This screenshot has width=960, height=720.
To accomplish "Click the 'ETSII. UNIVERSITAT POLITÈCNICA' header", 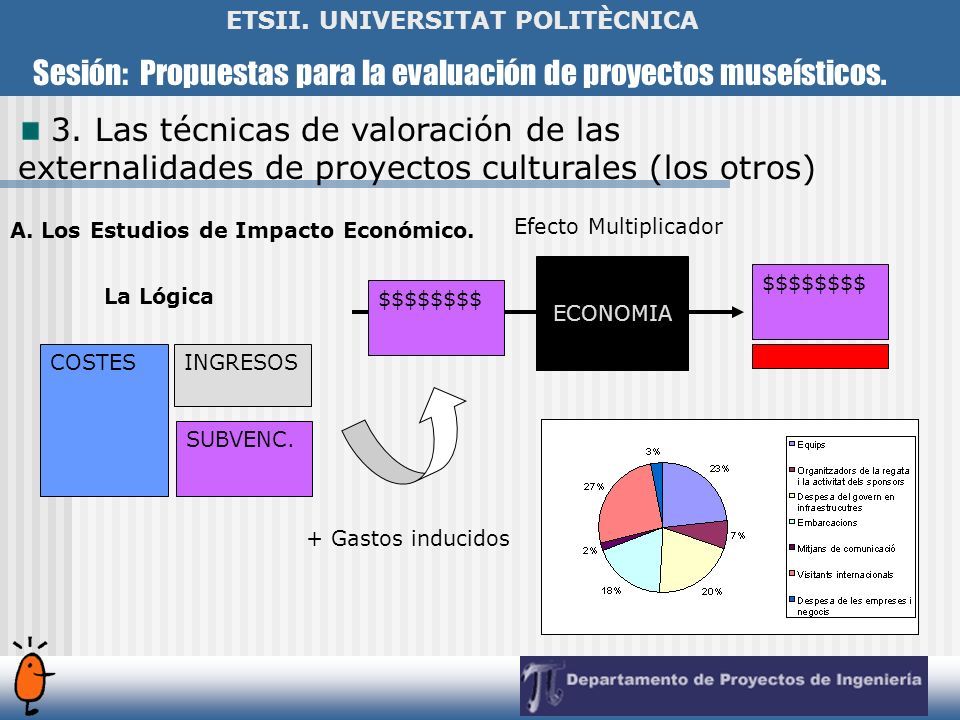I will coord(462,20).
